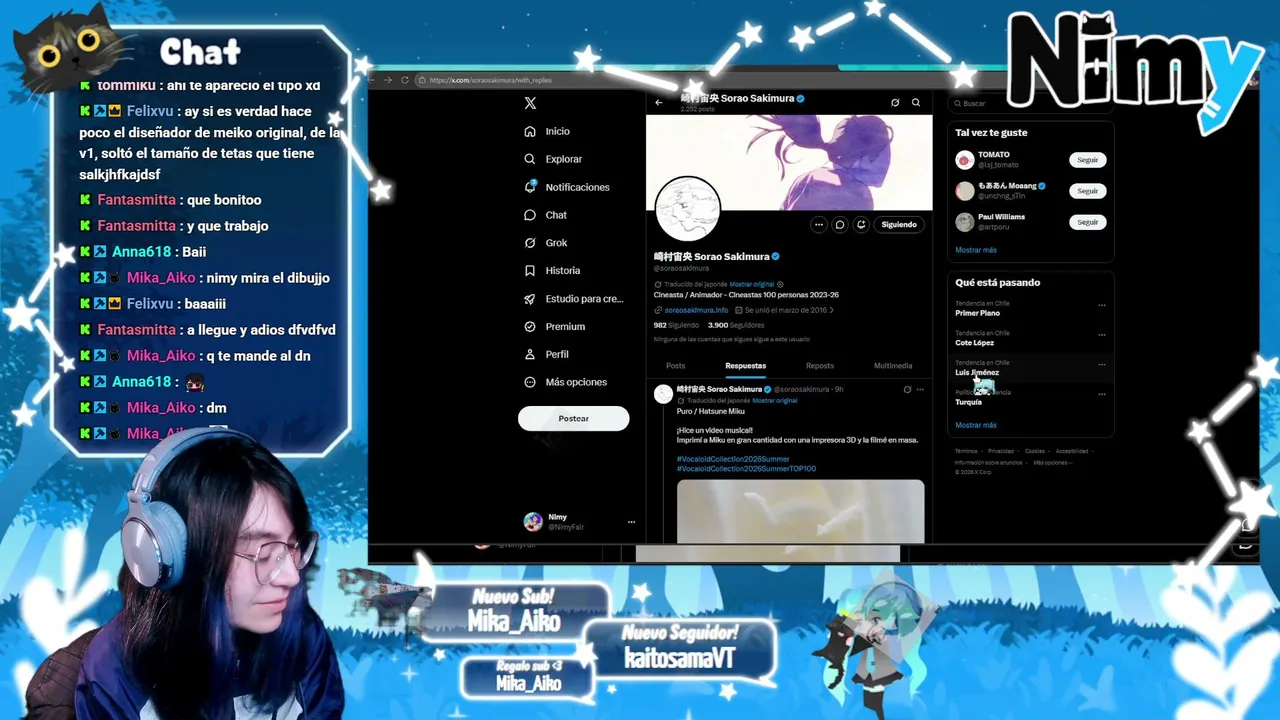Open Historia using the bookmark icon
The height and width of the screenshot is (720, 1280).
click(x=530, y=270)
